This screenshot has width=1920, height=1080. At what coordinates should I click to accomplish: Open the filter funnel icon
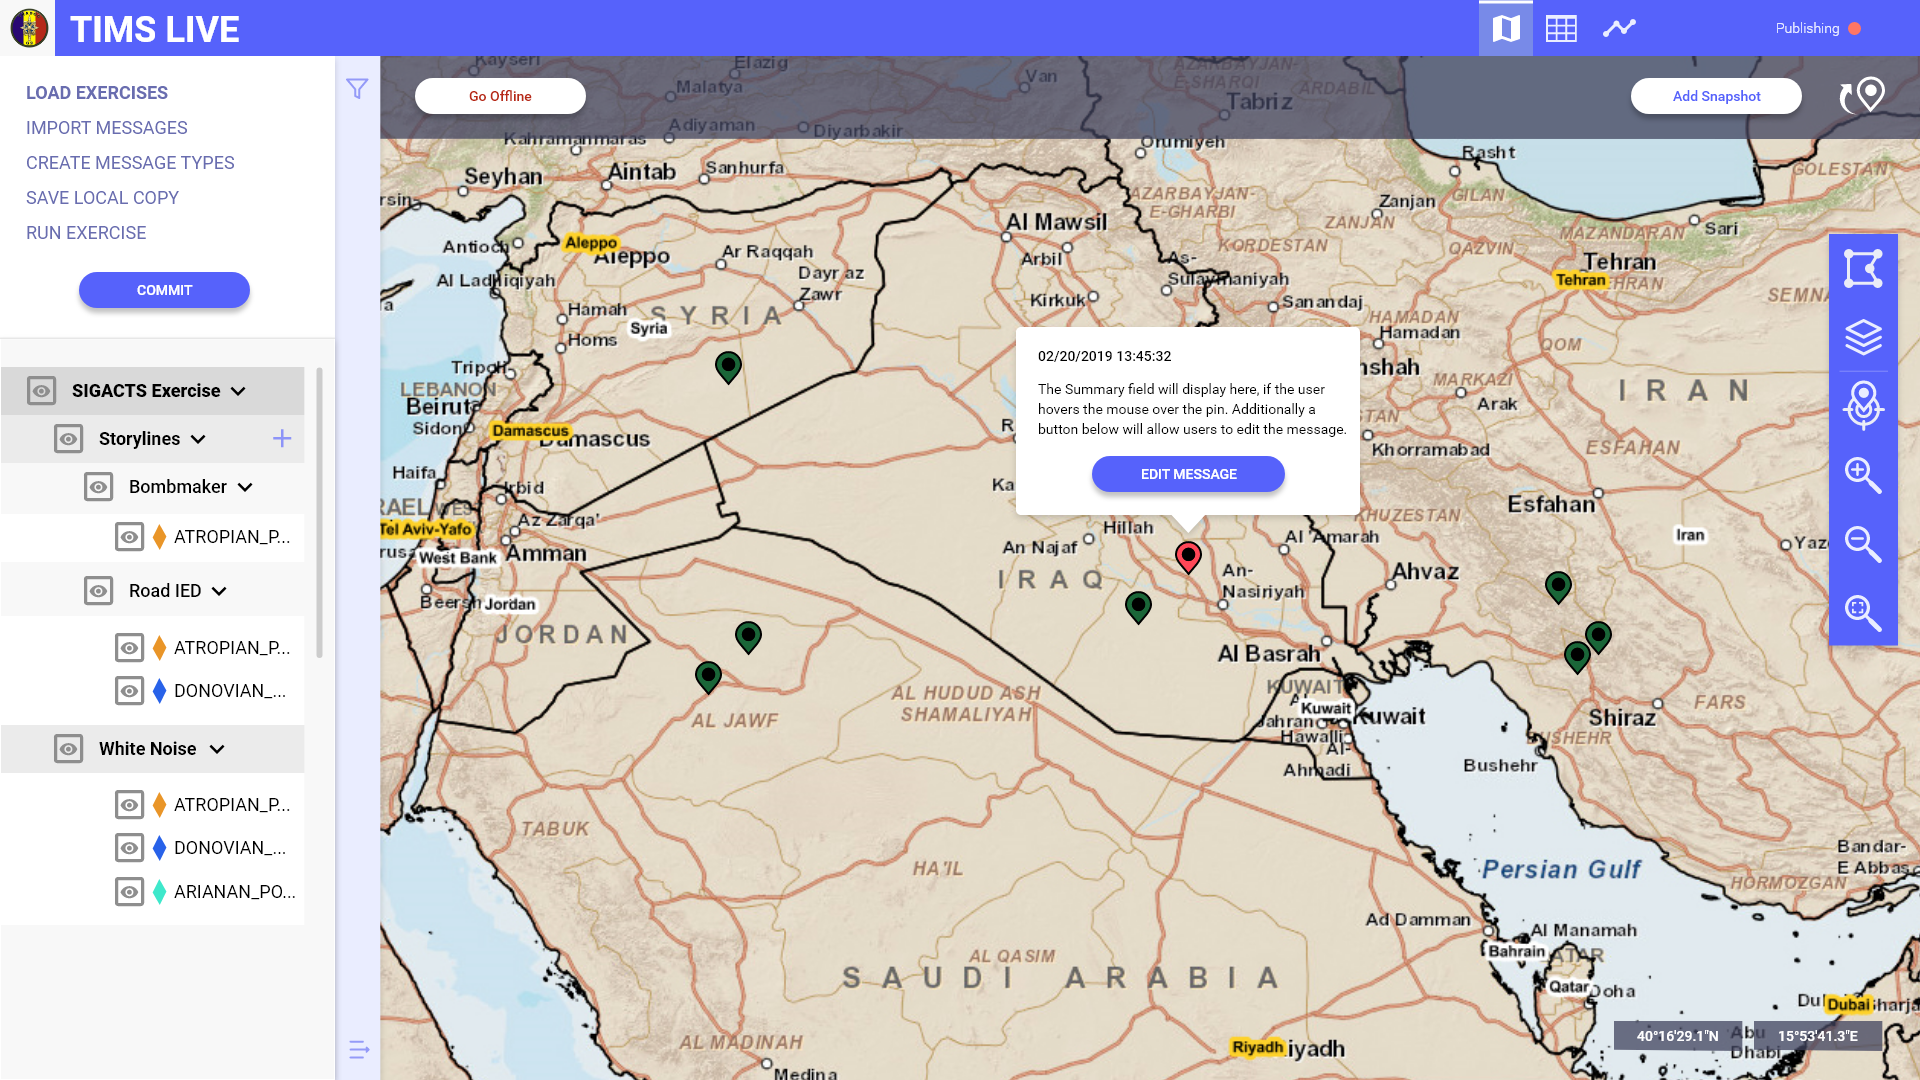[x=357, y=89]
